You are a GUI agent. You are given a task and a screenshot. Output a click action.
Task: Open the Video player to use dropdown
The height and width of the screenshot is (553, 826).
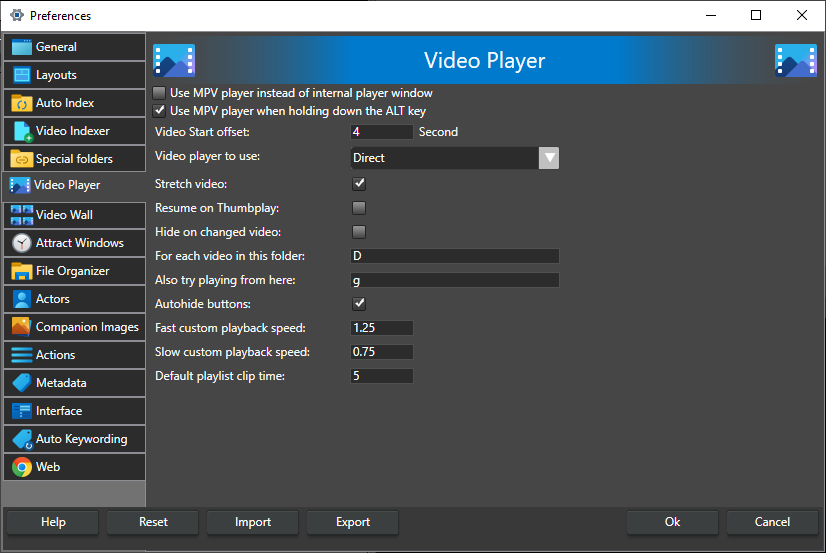click(x=548, y=158)
